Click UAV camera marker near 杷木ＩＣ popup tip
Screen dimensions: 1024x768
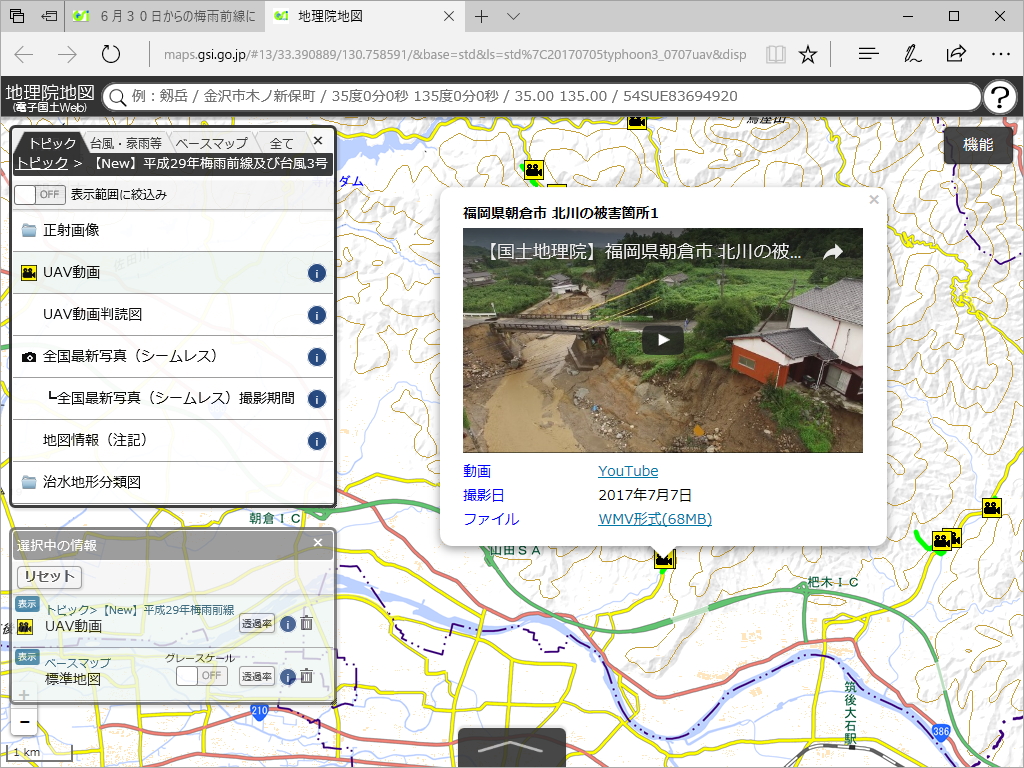pyautogui.click(x=664, y=559)
